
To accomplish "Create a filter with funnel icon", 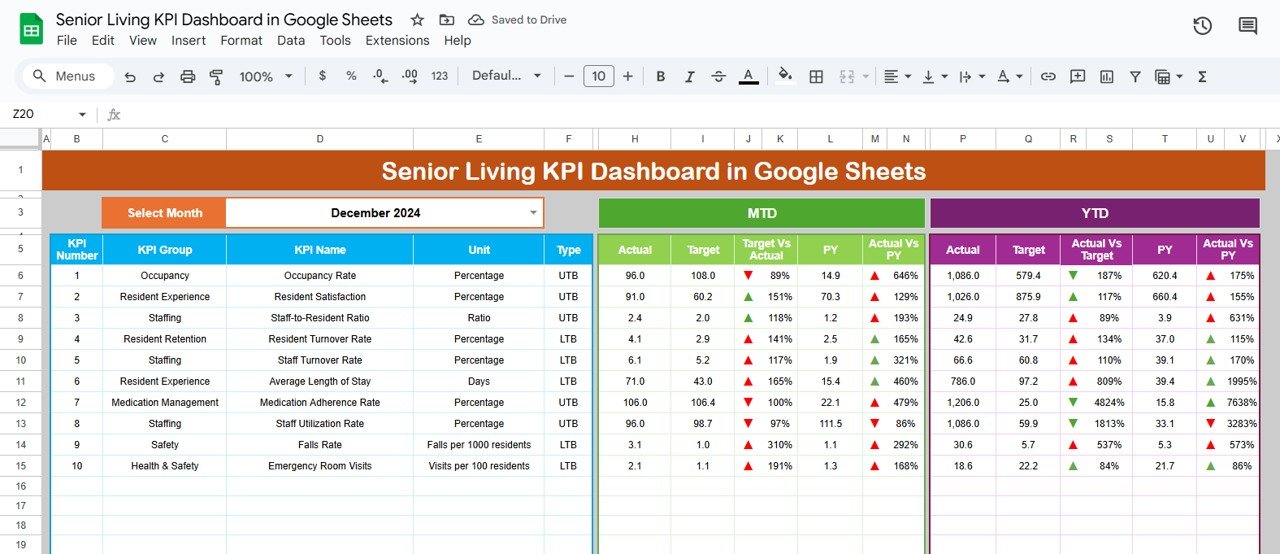I will coord(1135,77).
